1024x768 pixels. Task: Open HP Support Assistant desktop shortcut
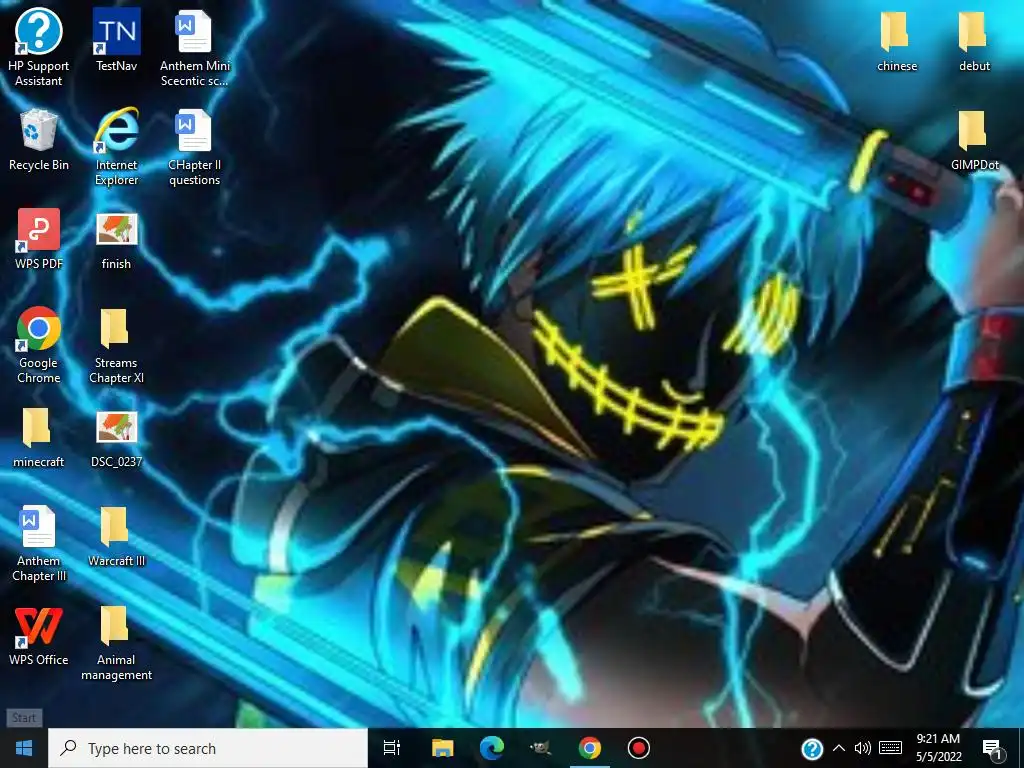click(39, 47)
